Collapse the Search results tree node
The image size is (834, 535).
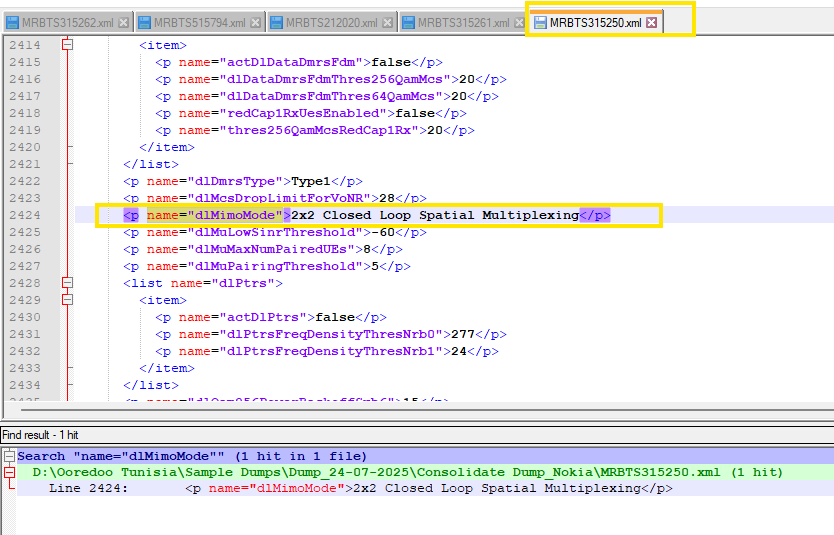pos(9,456)
